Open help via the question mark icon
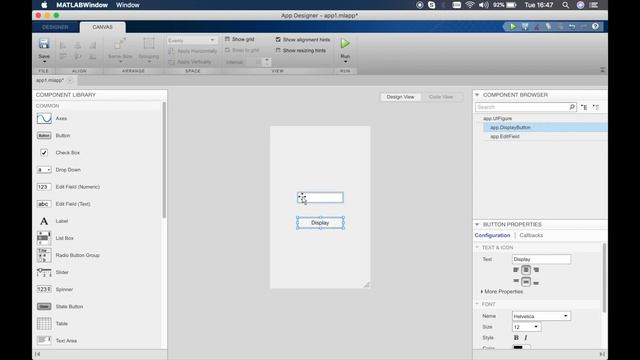This screenshot has height=360, width=640. point(595,27)
